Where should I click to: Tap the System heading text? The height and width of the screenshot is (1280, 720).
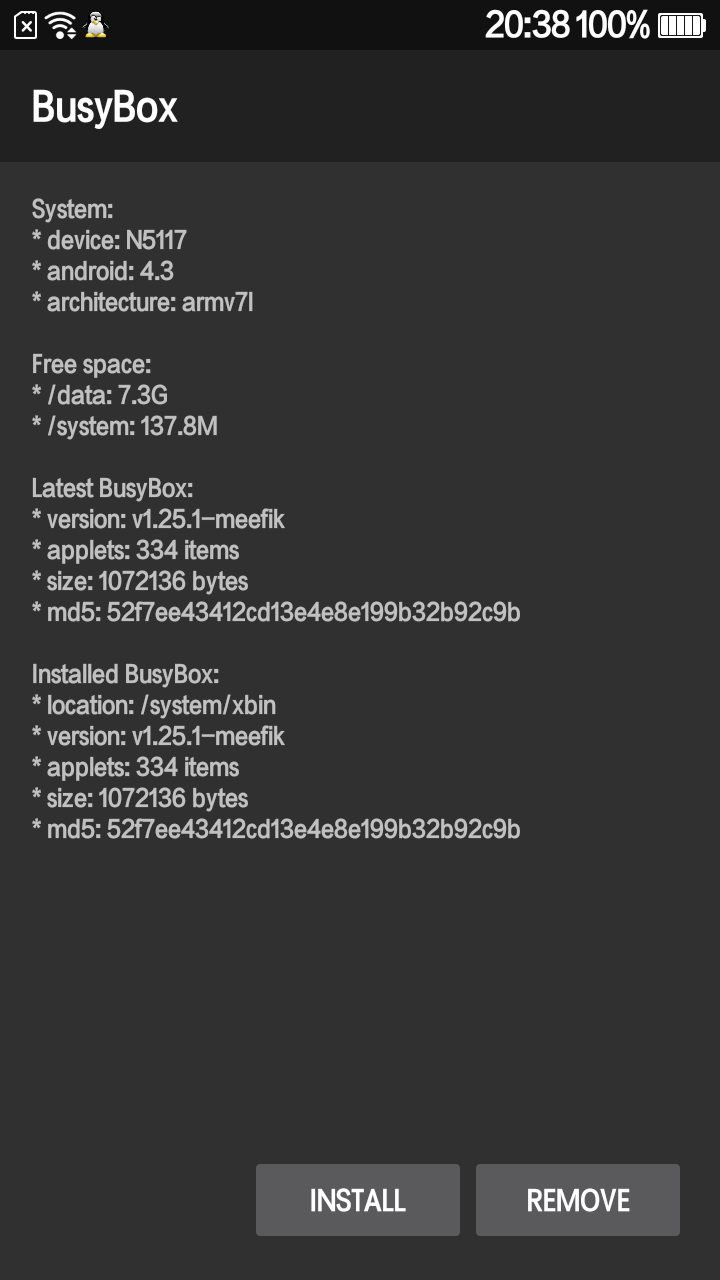coord(72,209)
